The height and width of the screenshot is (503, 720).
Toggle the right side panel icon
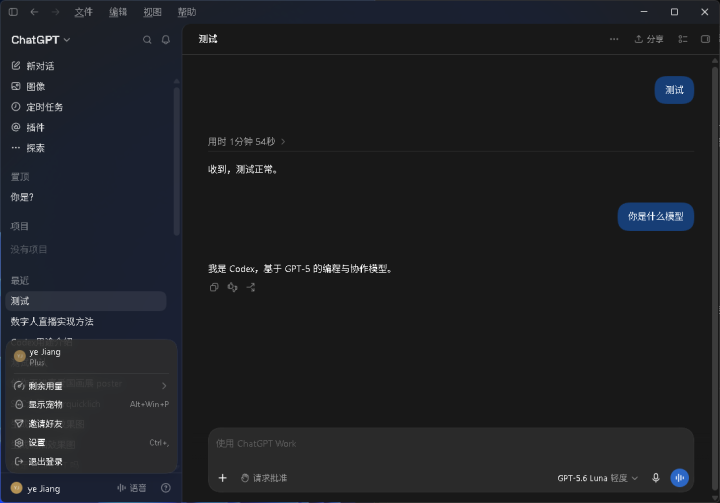[x=705, y=39]
